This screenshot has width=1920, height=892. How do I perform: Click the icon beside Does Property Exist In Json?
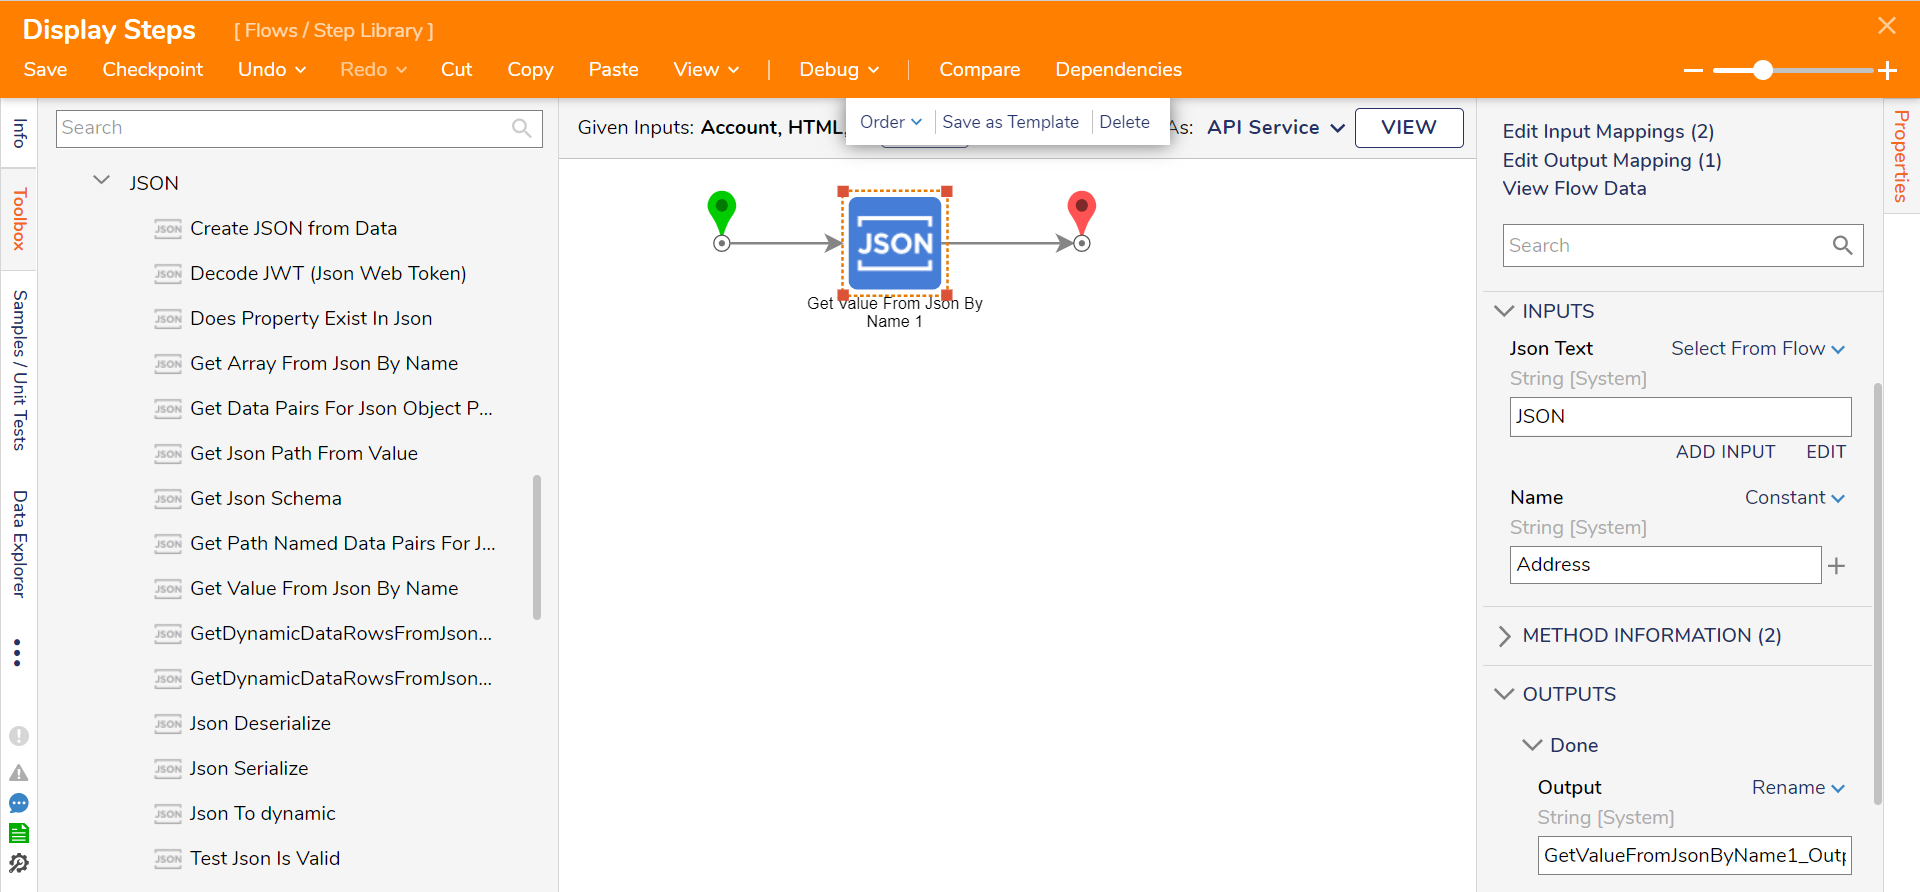tap(168, 319)
